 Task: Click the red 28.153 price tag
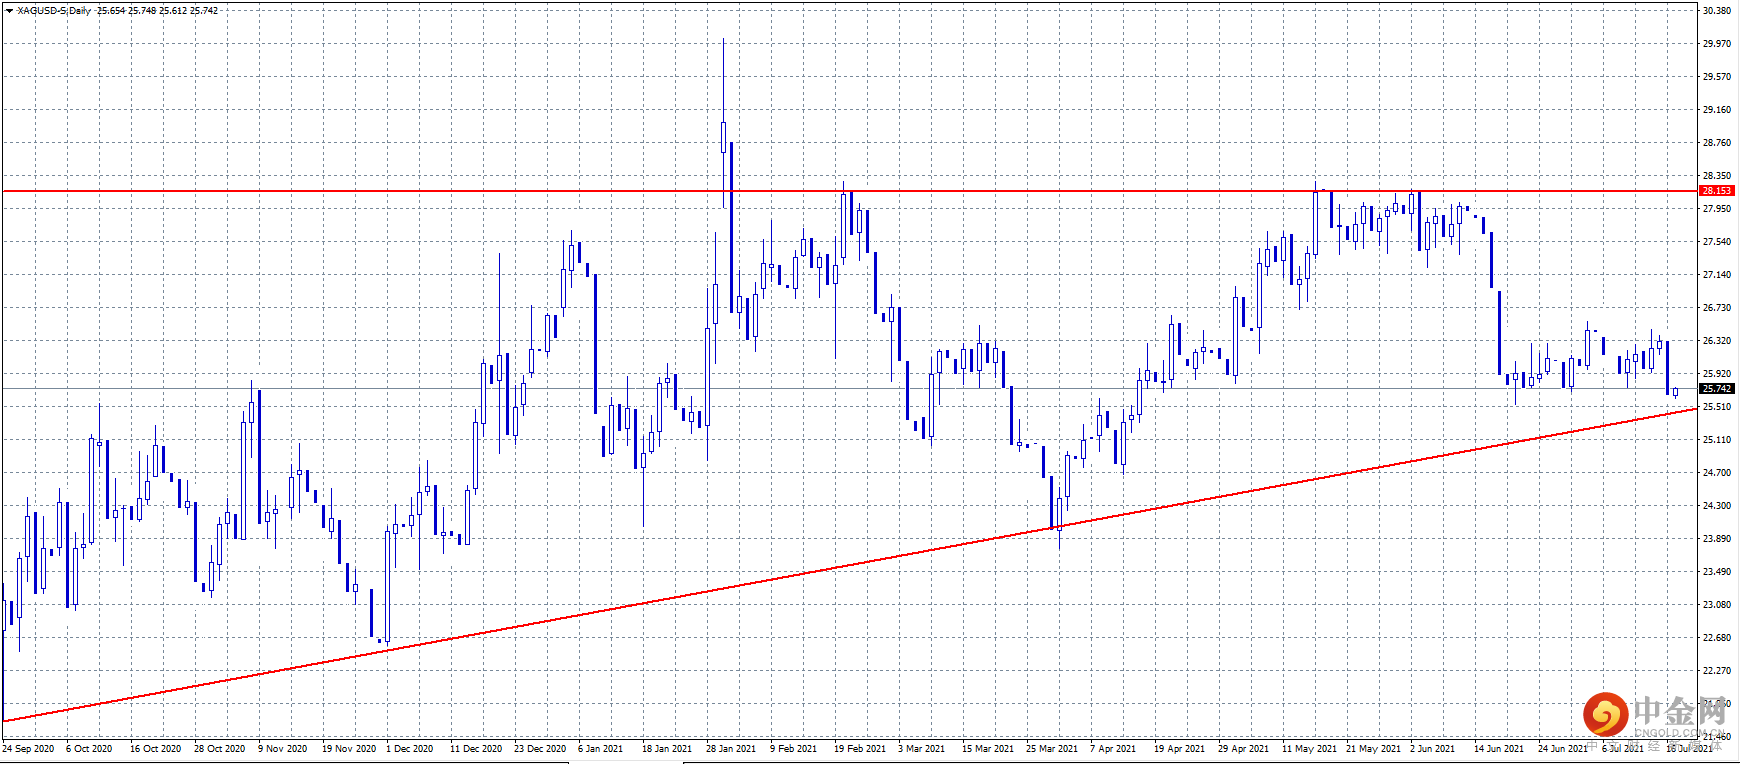click(x=1717, y=191)
